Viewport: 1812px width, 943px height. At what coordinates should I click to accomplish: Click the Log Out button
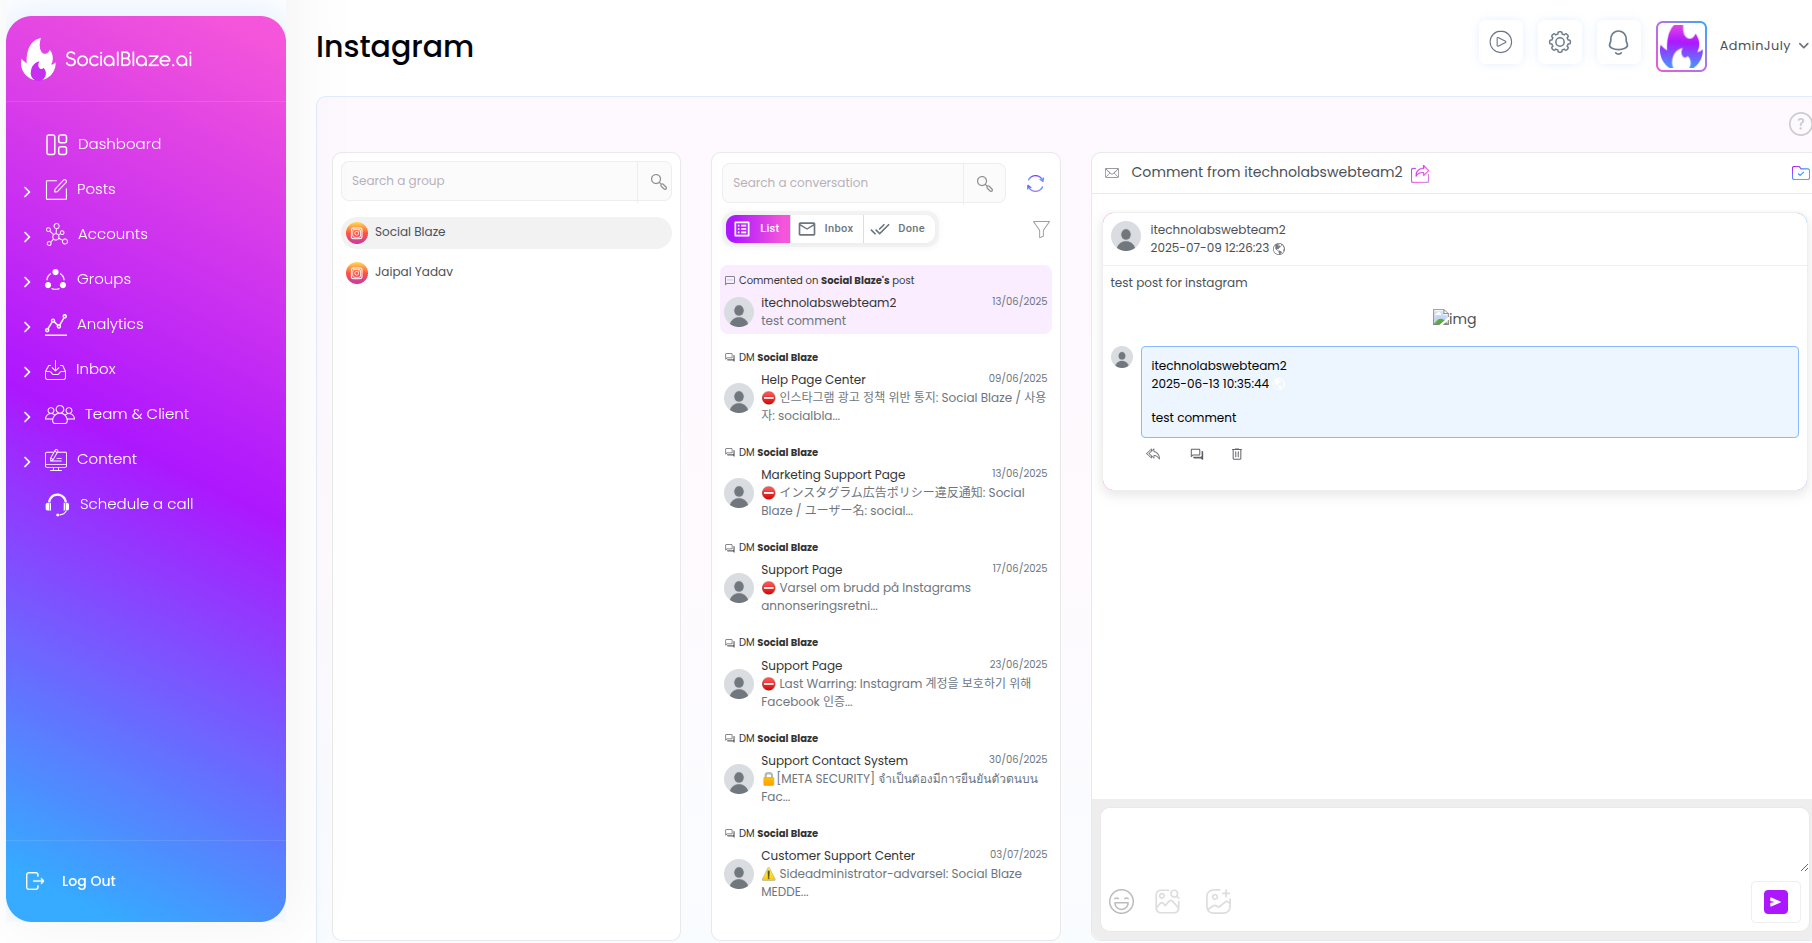point(70,881)
